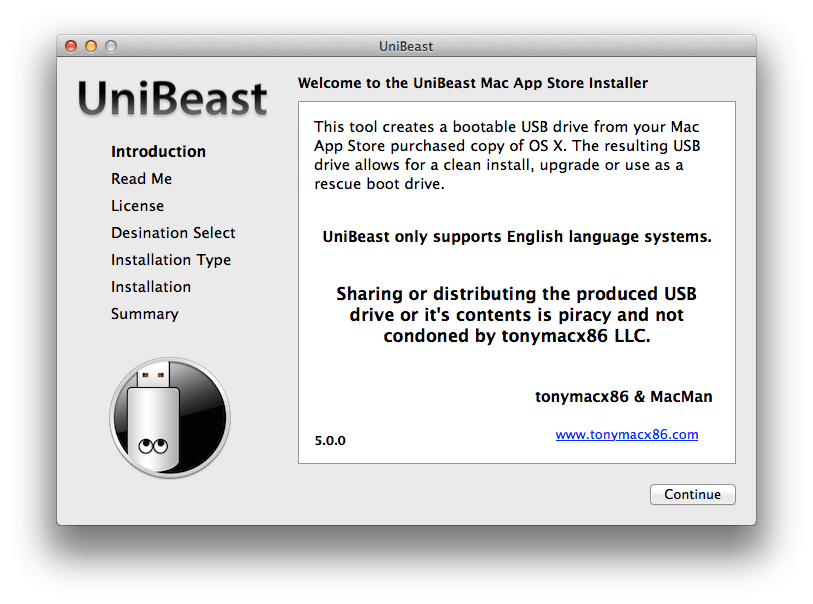This screenshot has height=604, width=813.
Task: Open the Installation step
Action: coord(151,286)
